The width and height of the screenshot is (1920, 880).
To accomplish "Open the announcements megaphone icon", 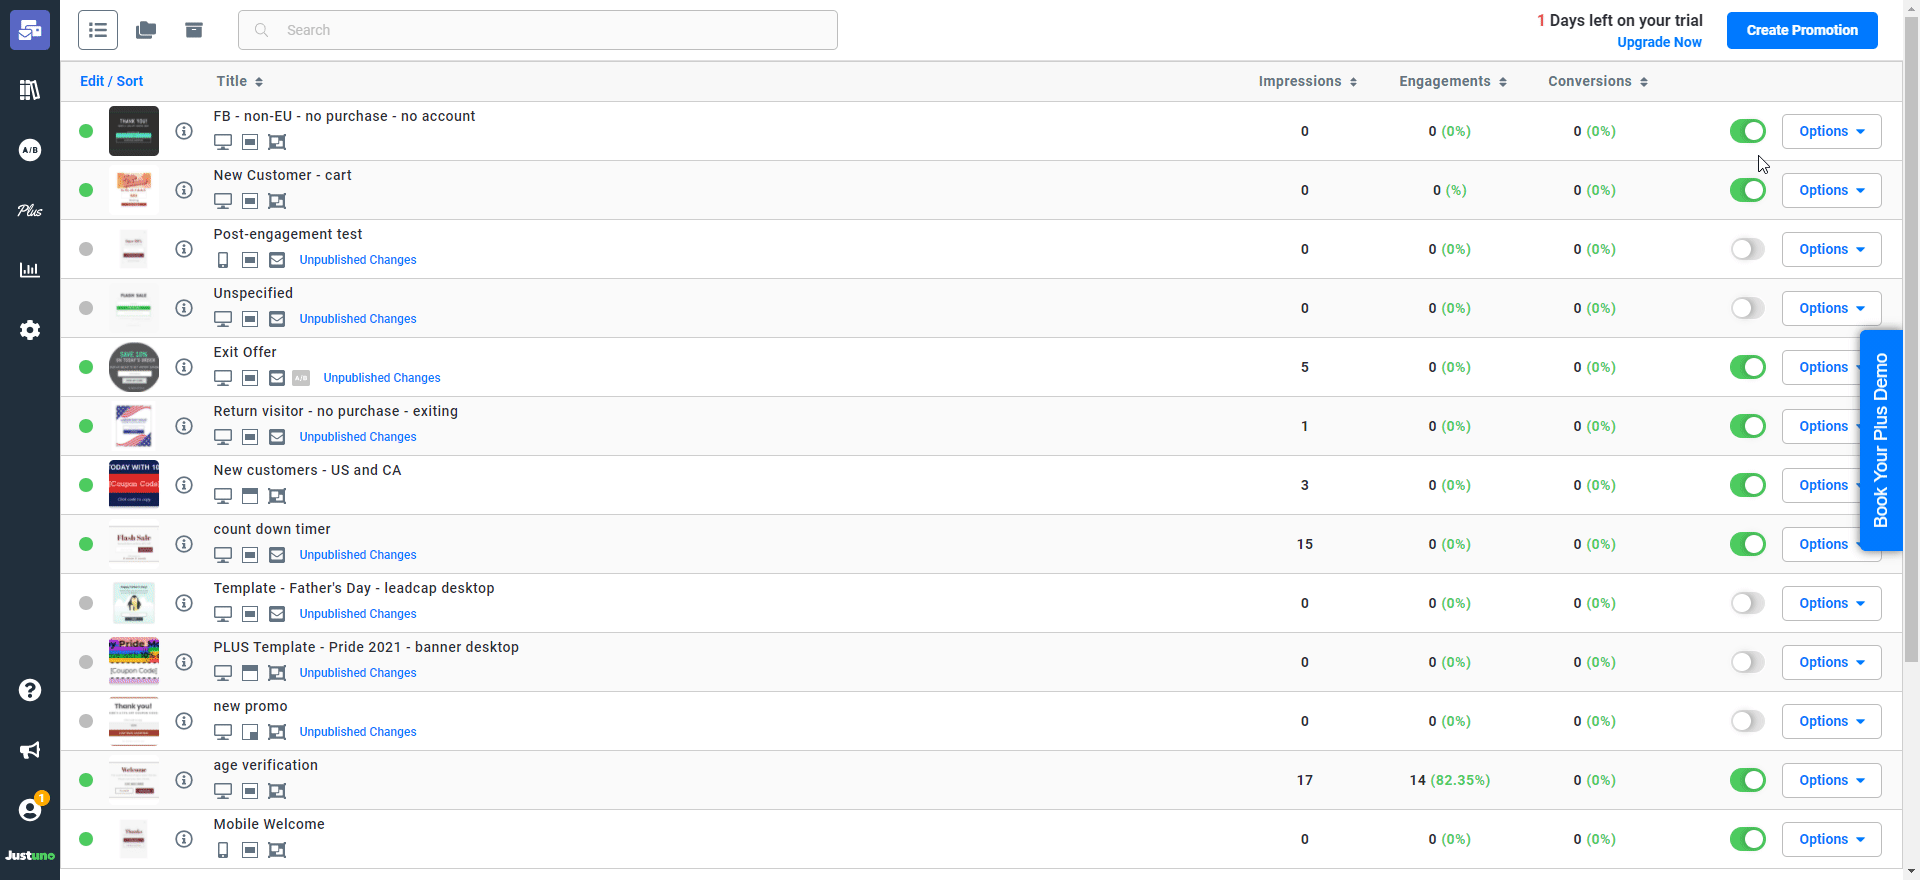I will pyautogui.click(x=30, y=750).
